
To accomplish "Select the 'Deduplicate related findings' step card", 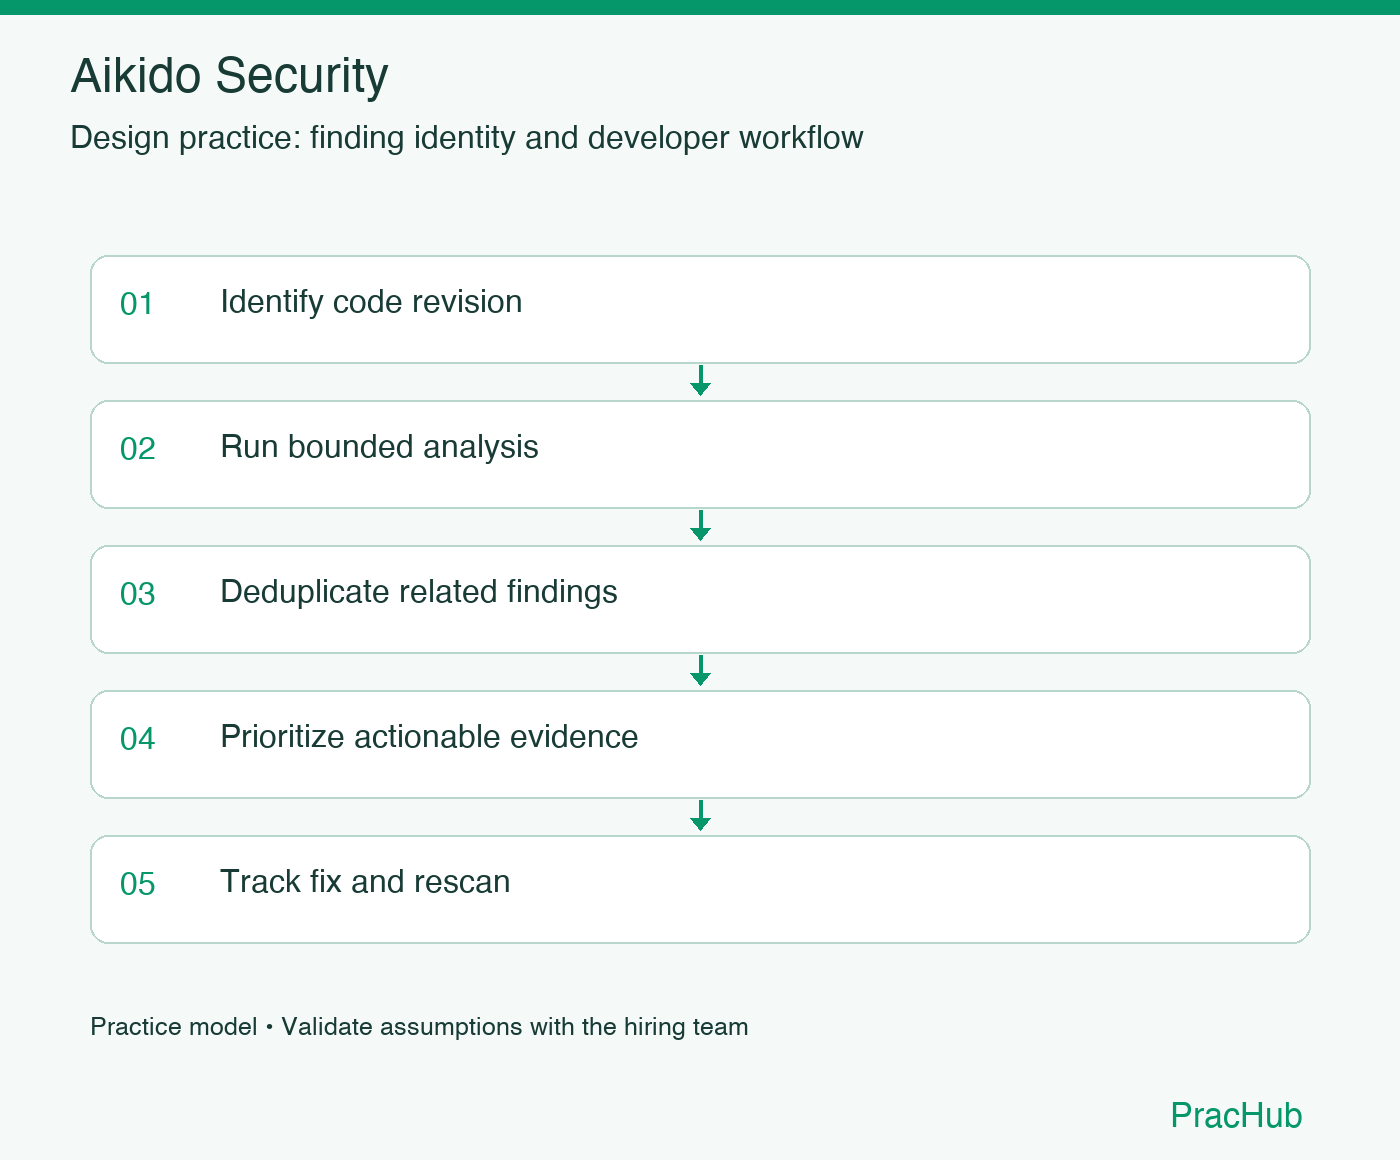I will click(x=700, y=599).
